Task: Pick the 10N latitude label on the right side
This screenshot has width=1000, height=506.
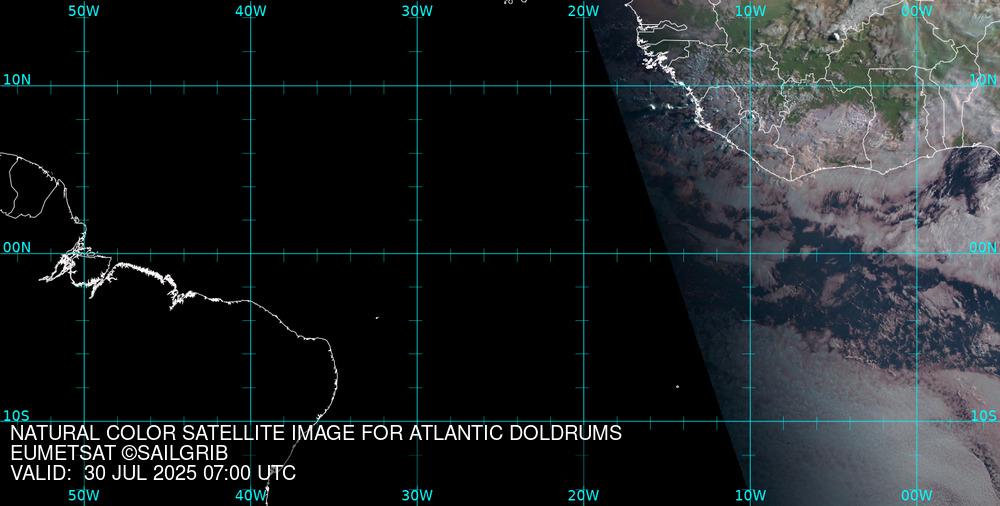Action: click(x=983, y=80)
